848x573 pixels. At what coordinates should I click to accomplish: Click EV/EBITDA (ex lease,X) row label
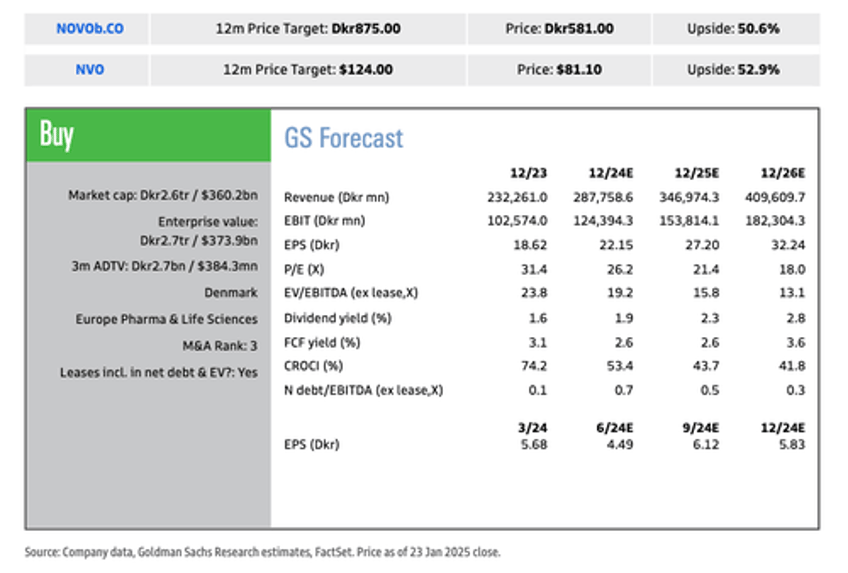351,293
